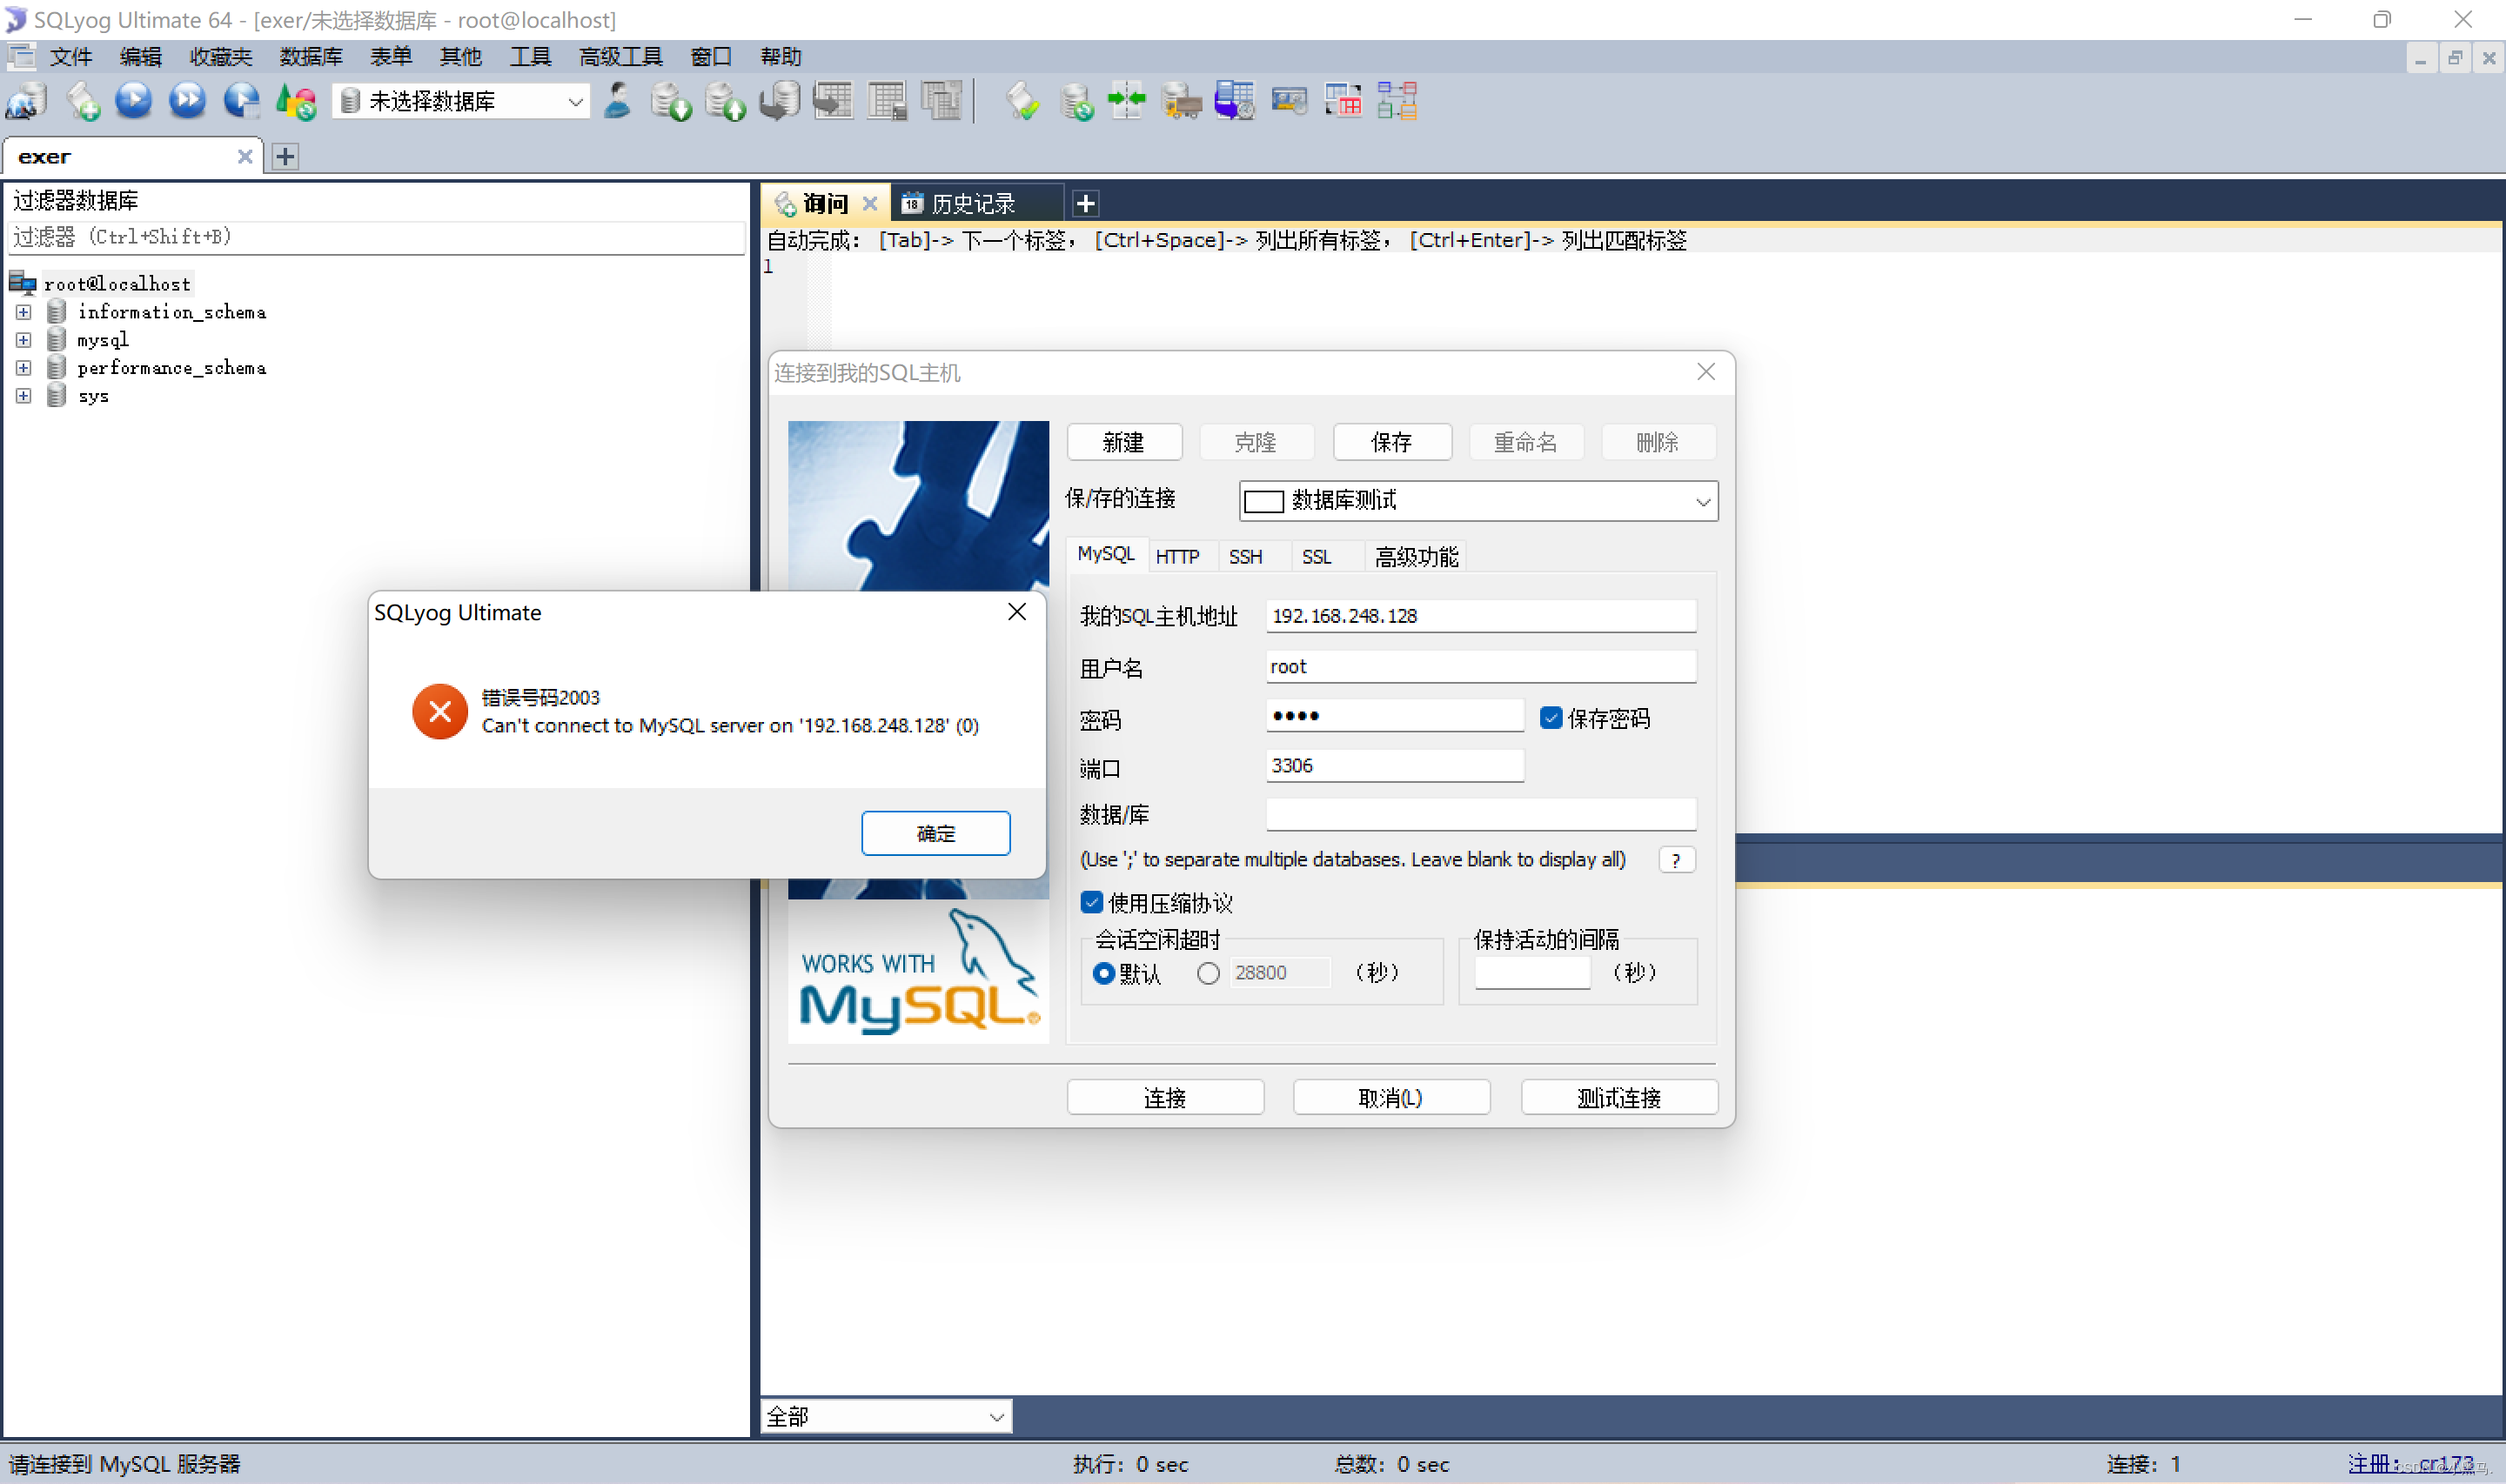2506x1484 pixels.
Task: Open the schema designer icon
Action: click(x=1397, y=100)
